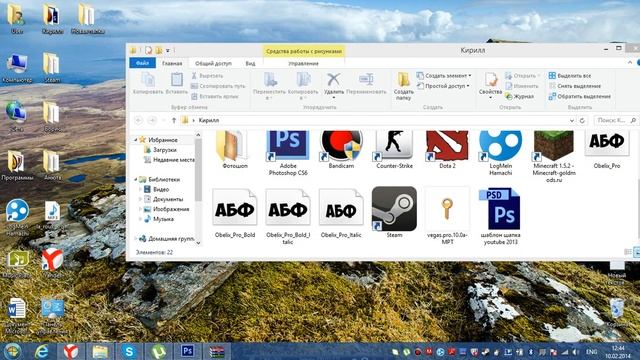
Task: Switch to the Главная ribbon tab
Action: click(172, 63)
